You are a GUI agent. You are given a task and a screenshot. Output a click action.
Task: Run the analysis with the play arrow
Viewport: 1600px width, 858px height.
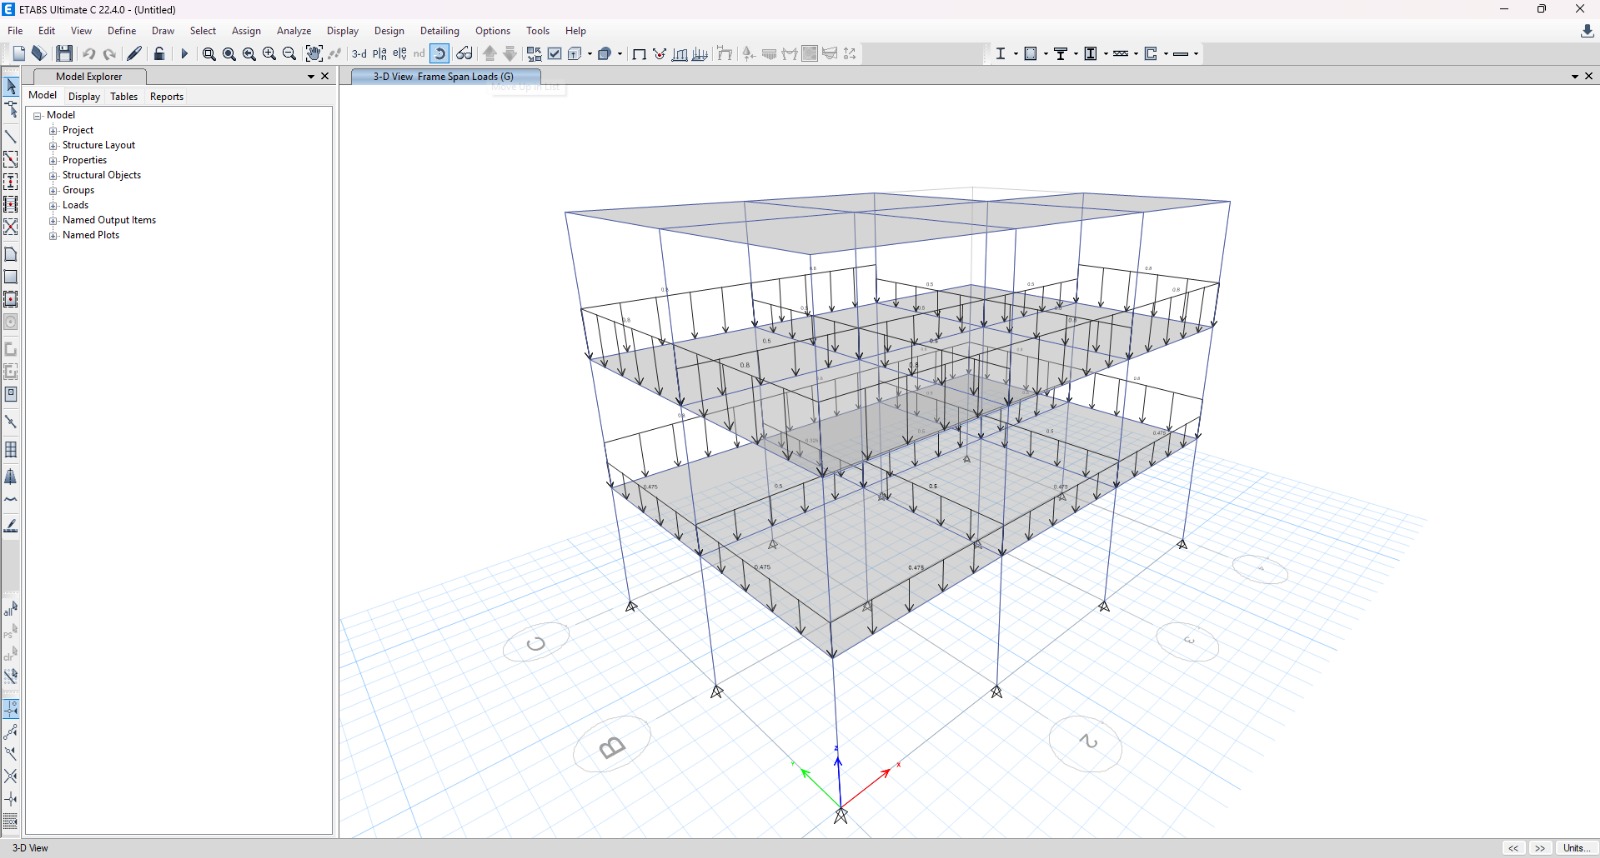(x=184, y=54)
